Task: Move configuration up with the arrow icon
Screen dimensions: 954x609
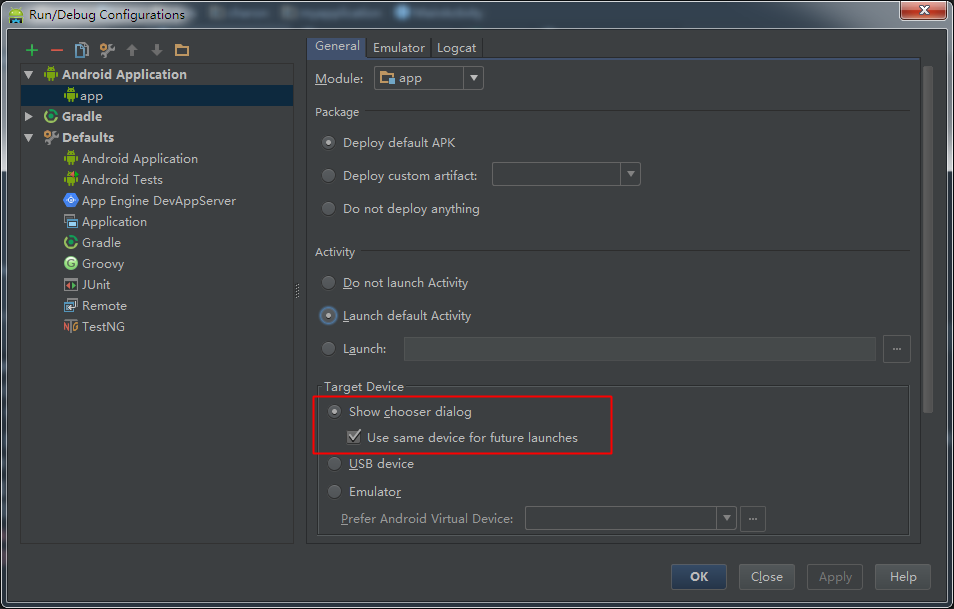Action: tap(132, 50)
